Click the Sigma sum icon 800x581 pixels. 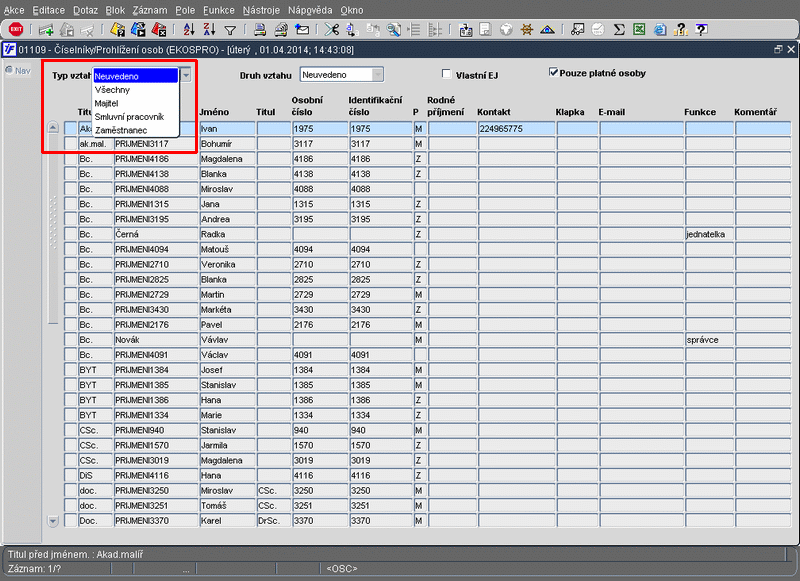tap(620, 31)
